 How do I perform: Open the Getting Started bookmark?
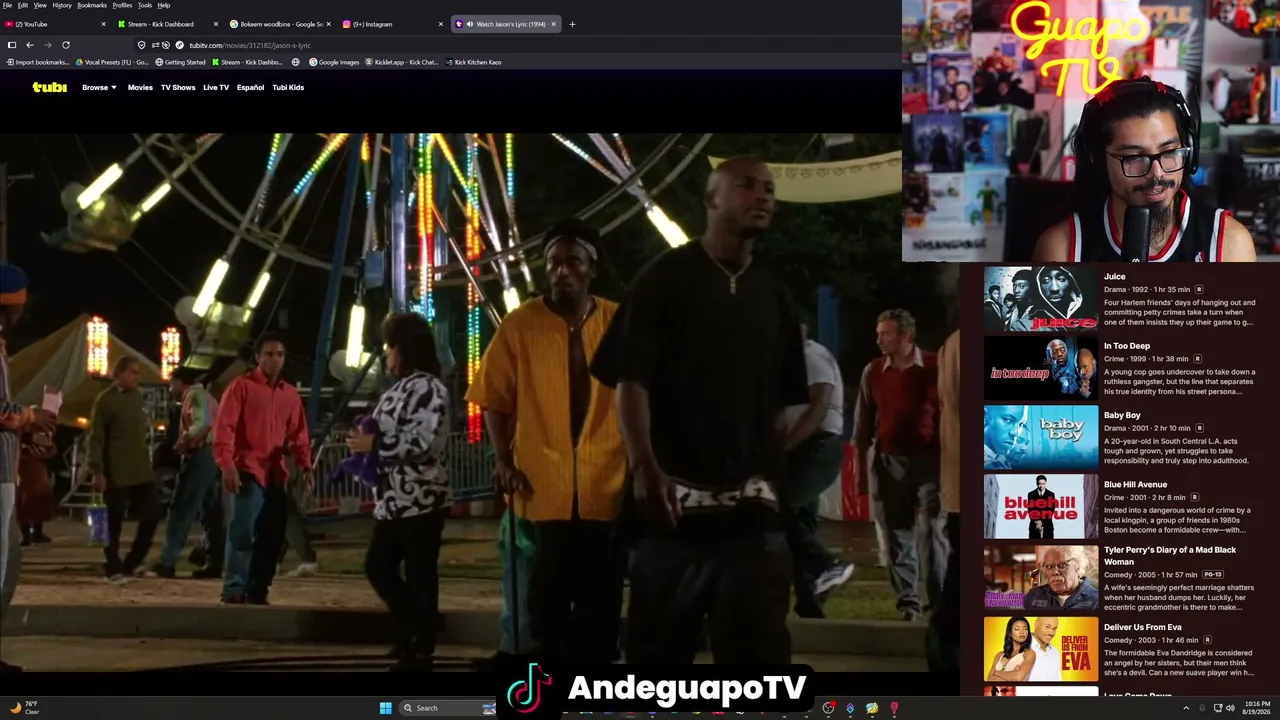click(x=180, y=62)
